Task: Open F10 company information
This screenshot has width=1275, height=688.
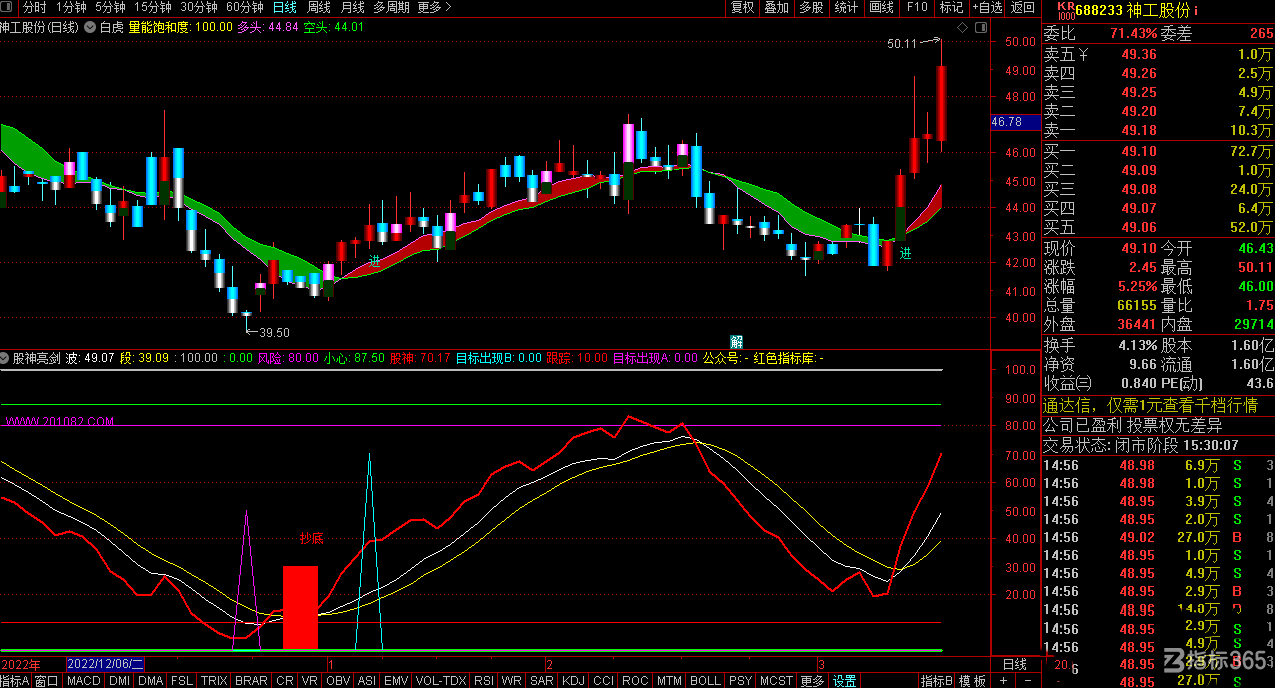Action: point(917,7)
